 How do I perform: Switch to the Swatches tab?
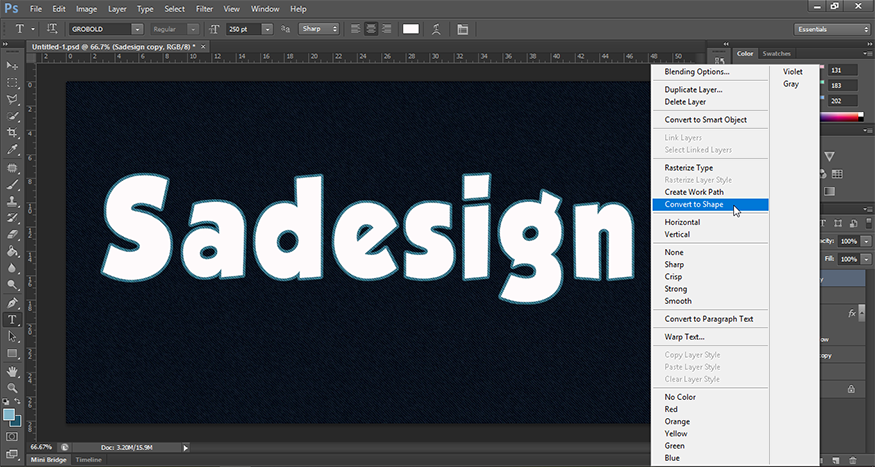pos(776,54)
